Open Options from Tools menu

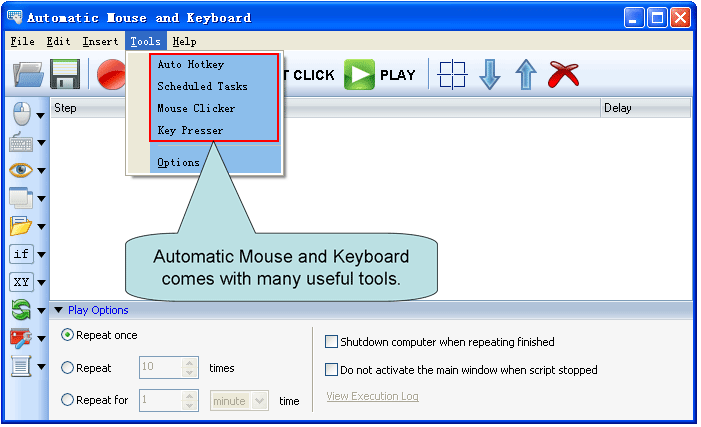tap(178, 163)
